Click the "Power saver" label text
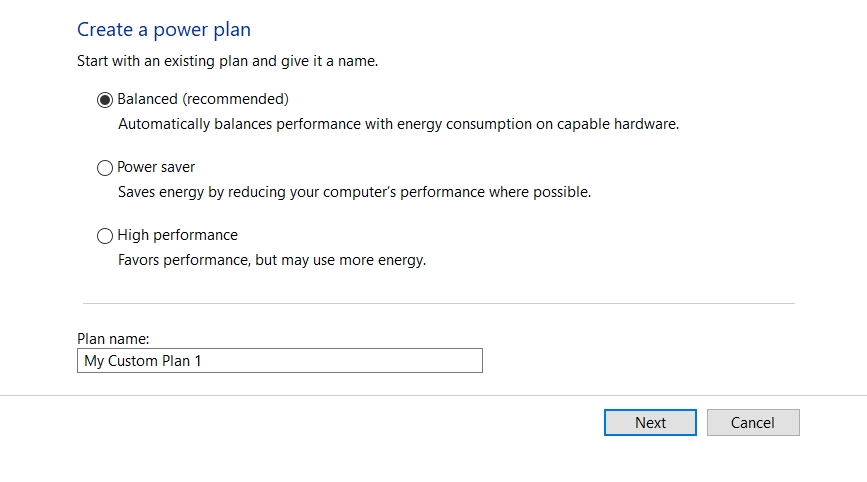 [x=156, y=167]
